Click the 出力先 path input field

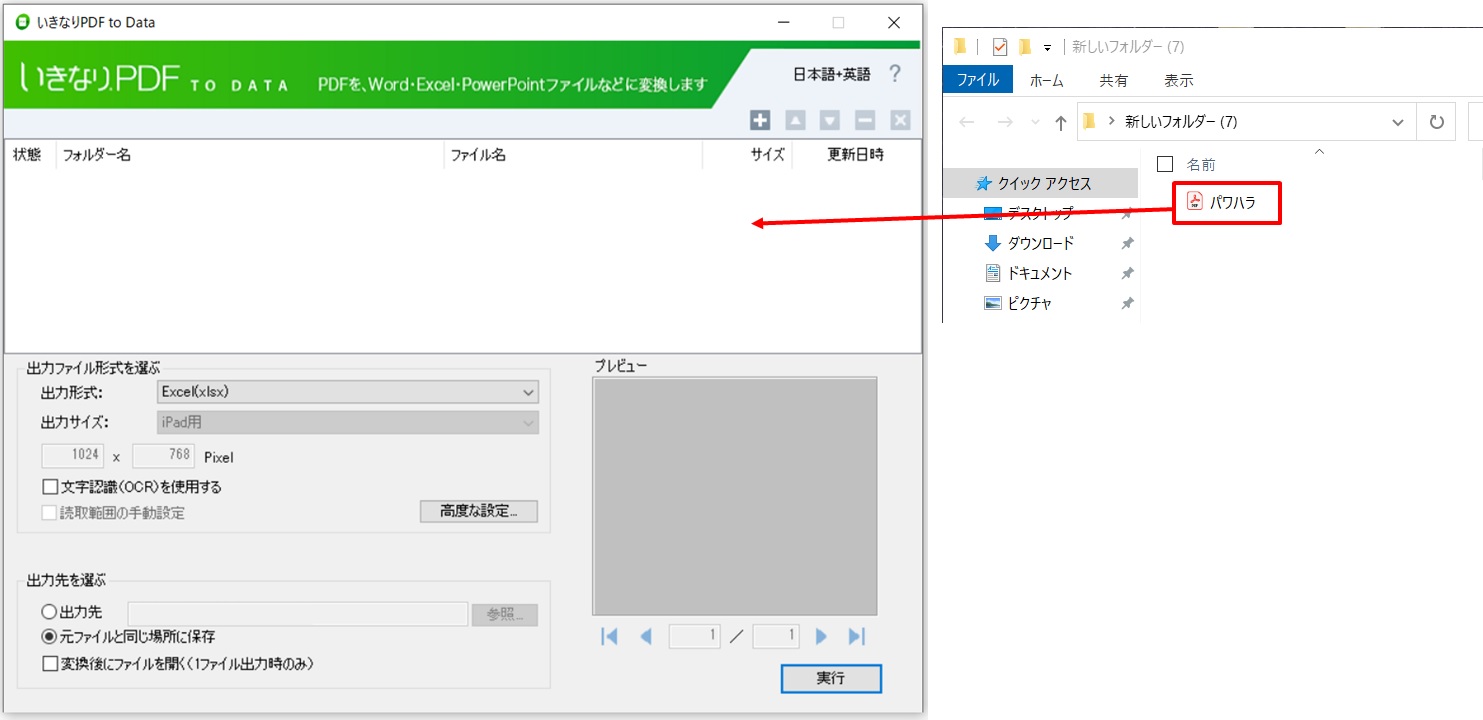298,614
